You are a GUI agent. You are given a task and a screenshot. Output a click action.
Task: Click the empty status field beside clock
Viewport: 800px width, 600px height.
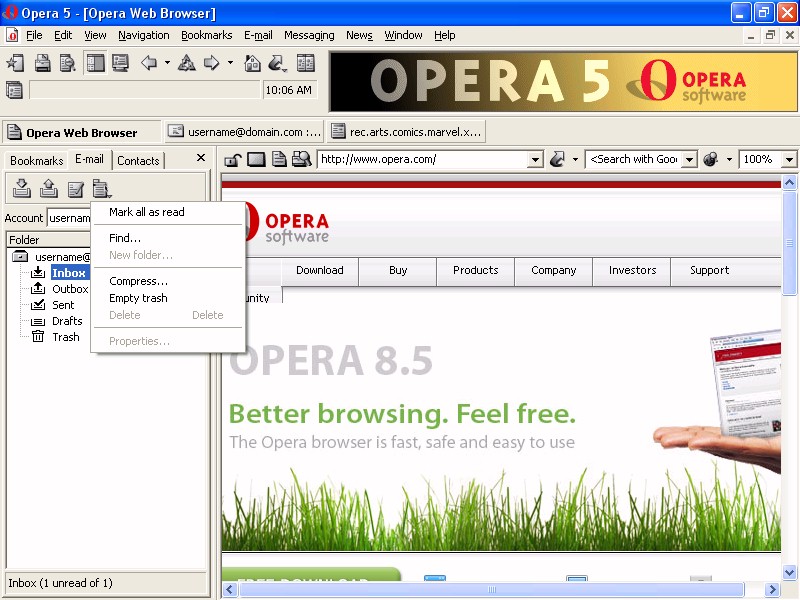[144, 90]
